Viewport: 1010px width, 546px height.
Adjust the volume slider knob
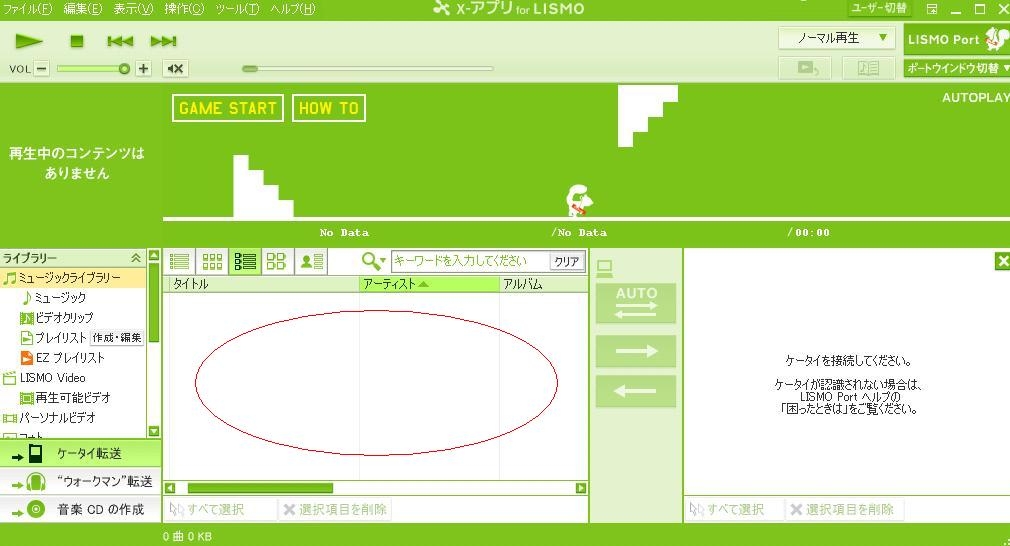[x=124, y=69]
